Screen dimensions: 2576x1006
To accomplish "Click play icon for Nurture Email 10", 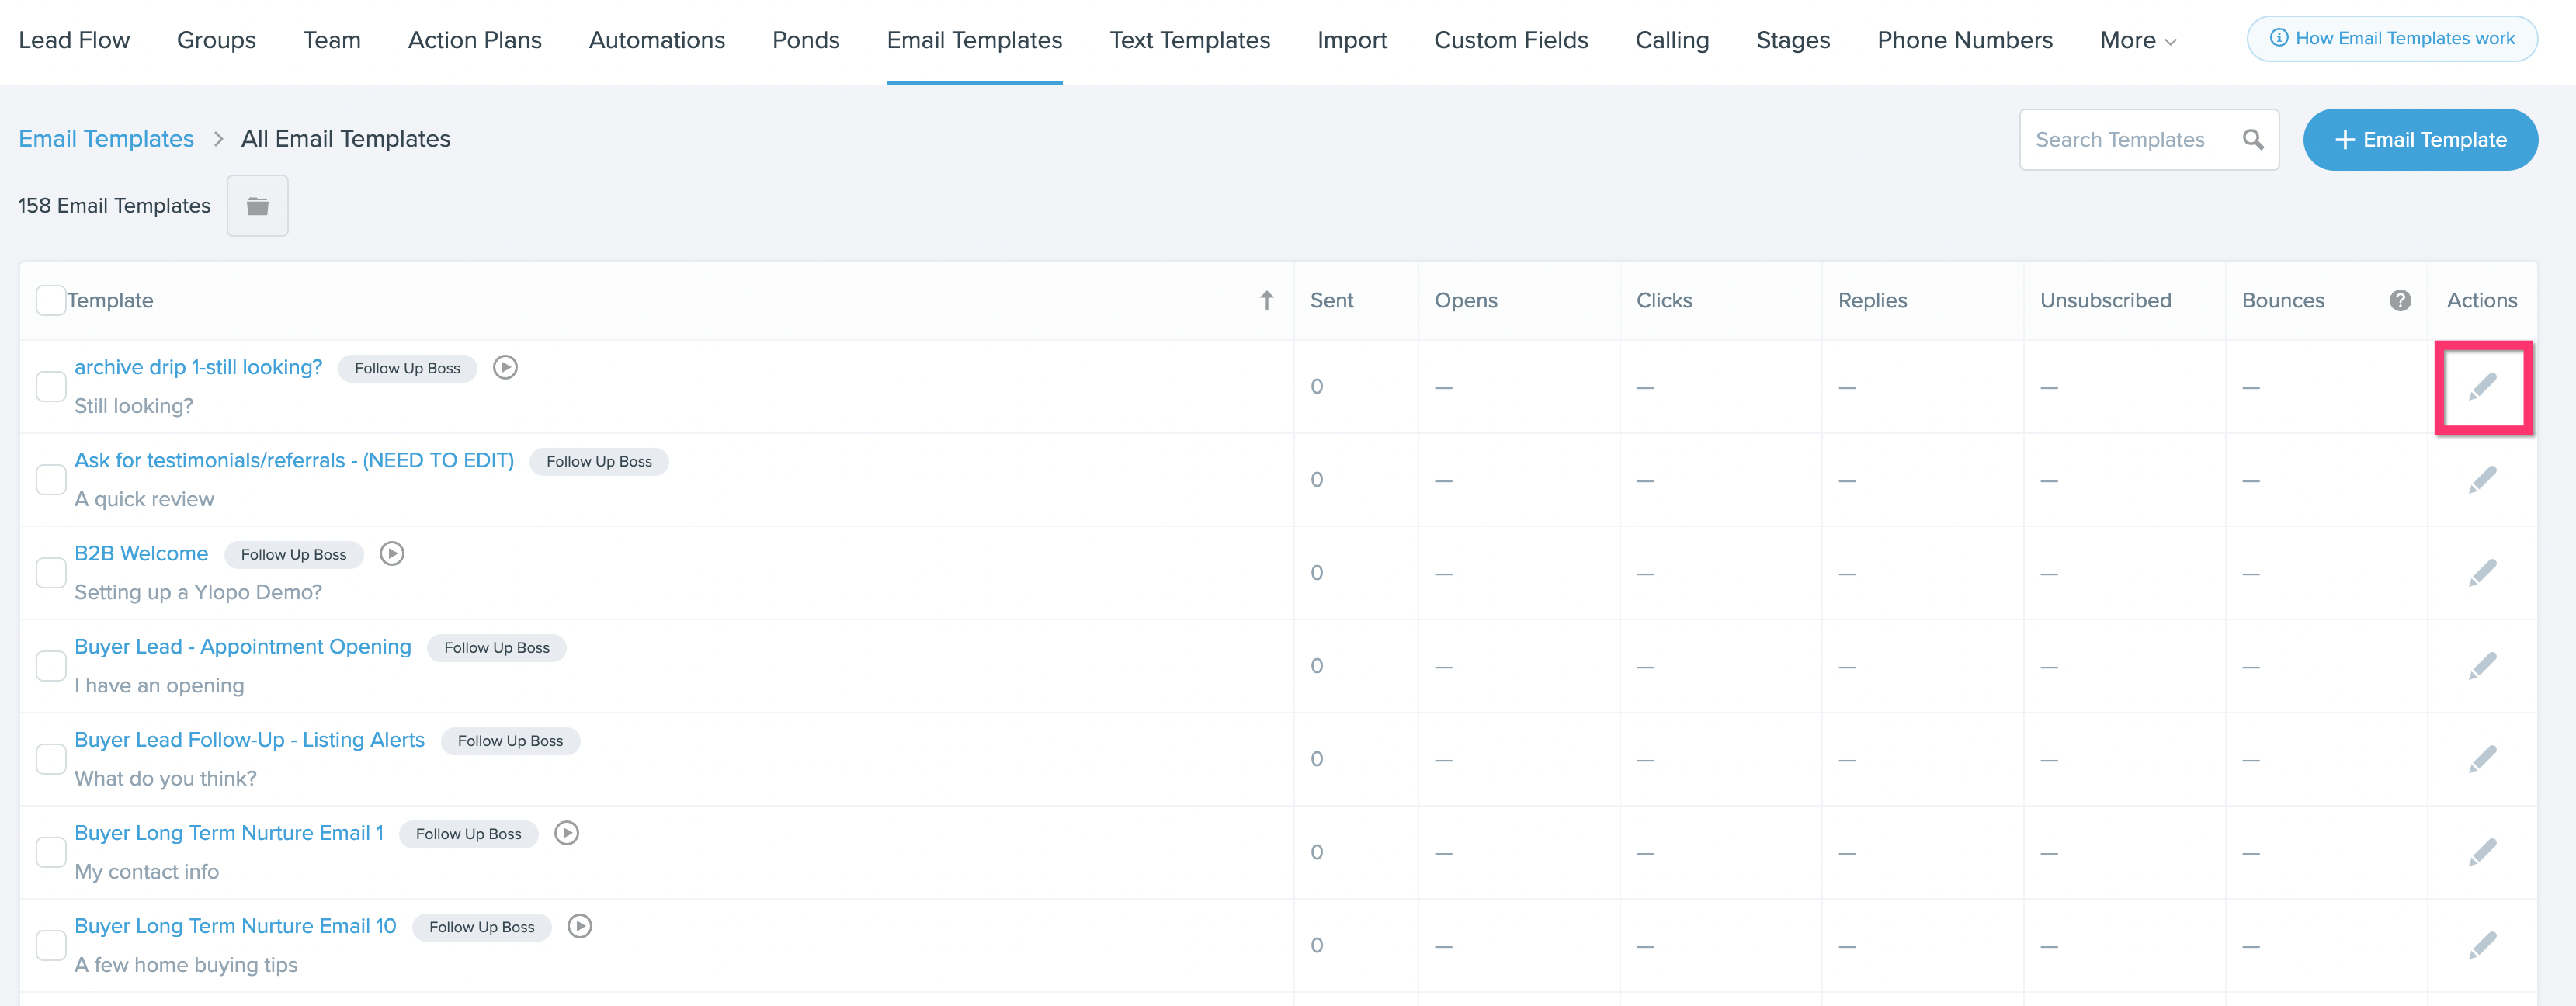I will pyautogui.click(x=580, y=926).
